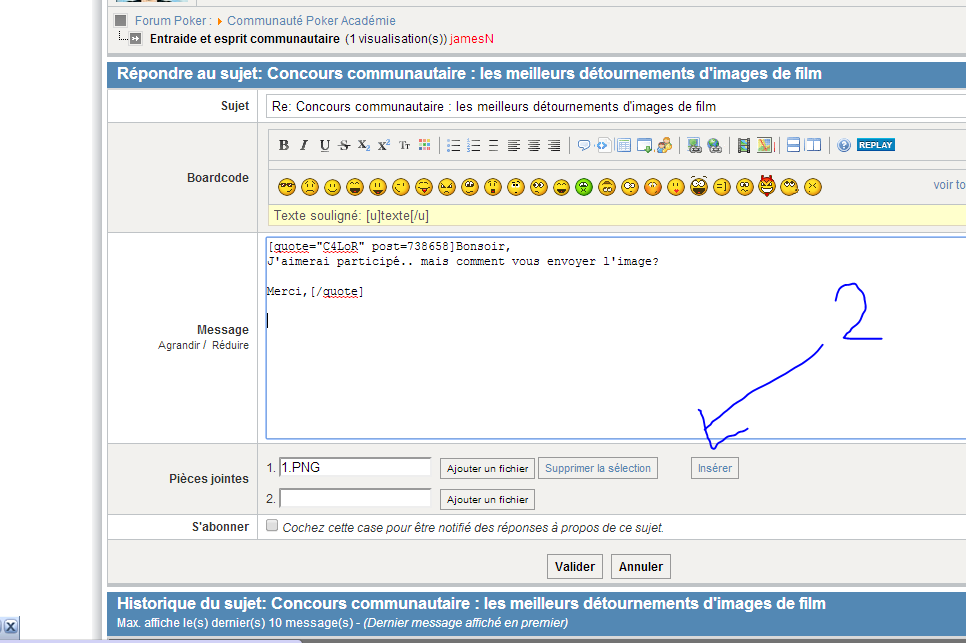Click the two-people users icon
Image resolution: width=966 pixels, height=643 pixels.
(664, 145)
